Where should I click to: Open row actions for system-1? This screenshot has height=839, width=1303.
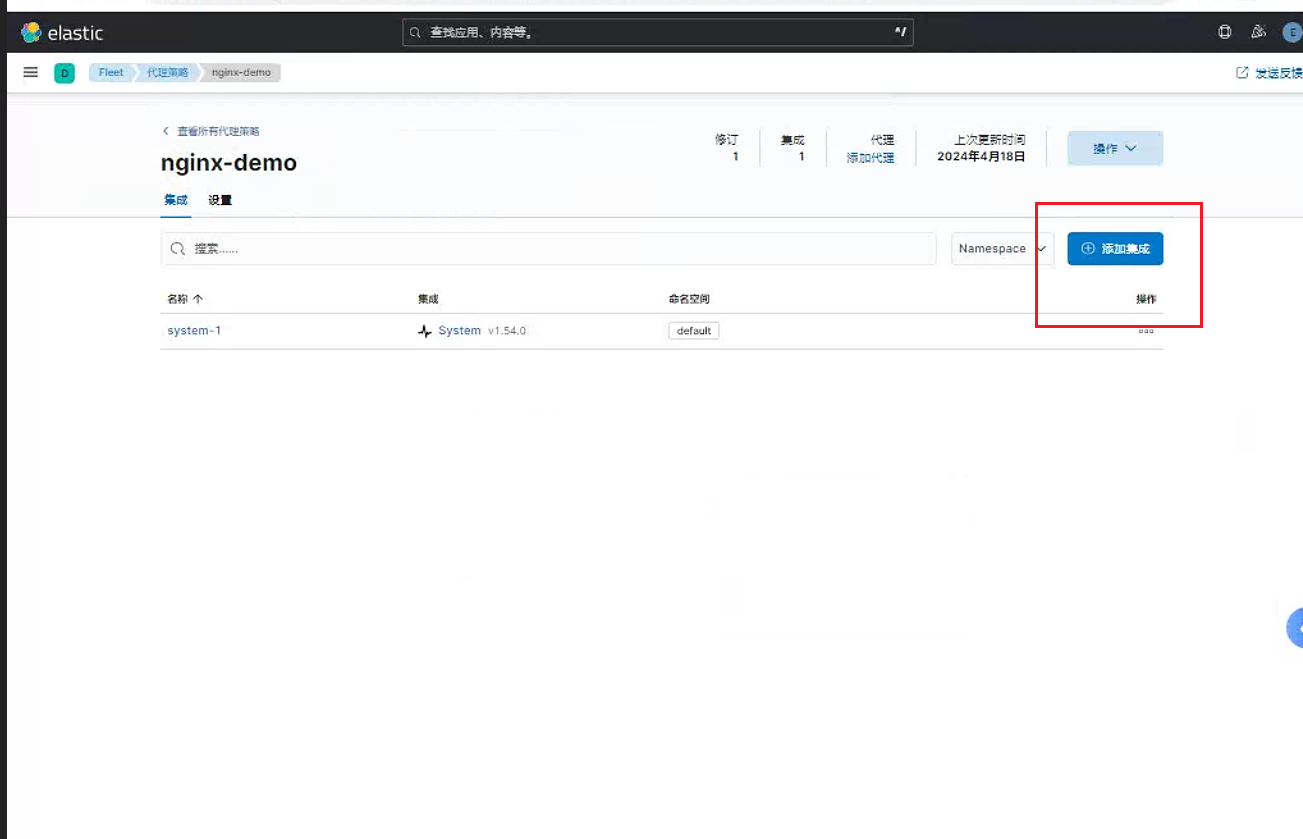(1146, 330)
